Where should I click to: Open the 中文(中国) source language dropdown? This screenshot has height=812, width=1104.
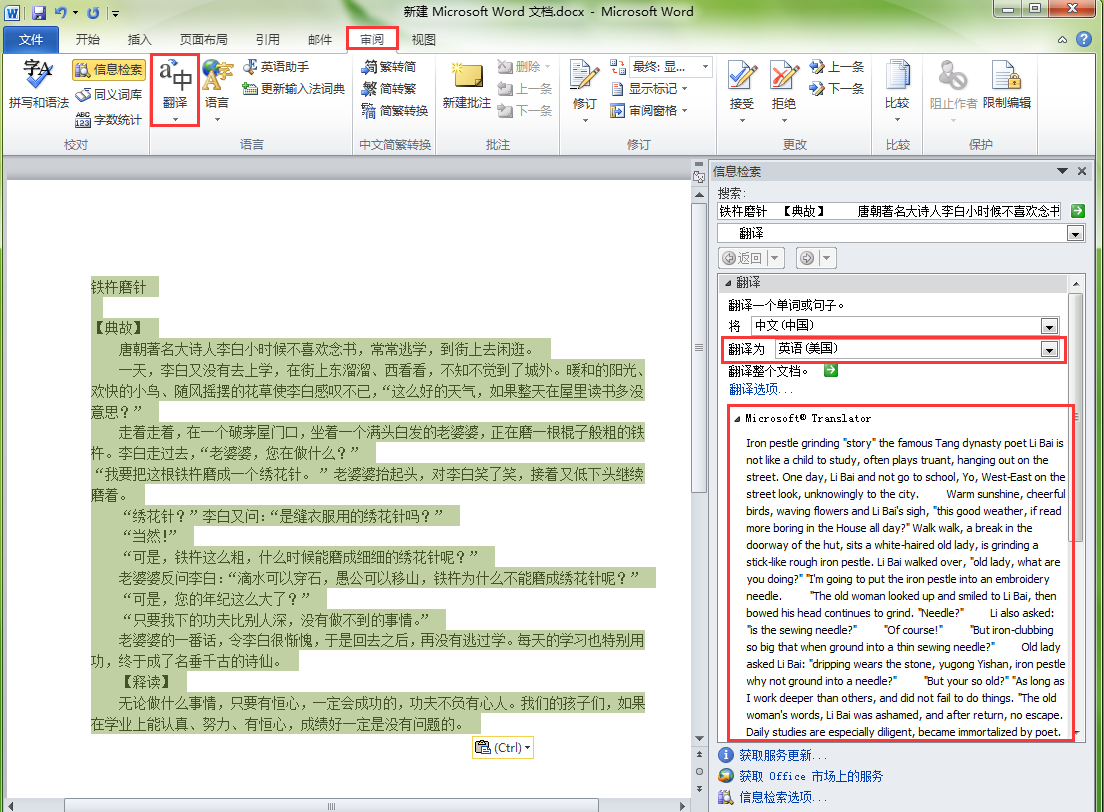point(1049,326)
